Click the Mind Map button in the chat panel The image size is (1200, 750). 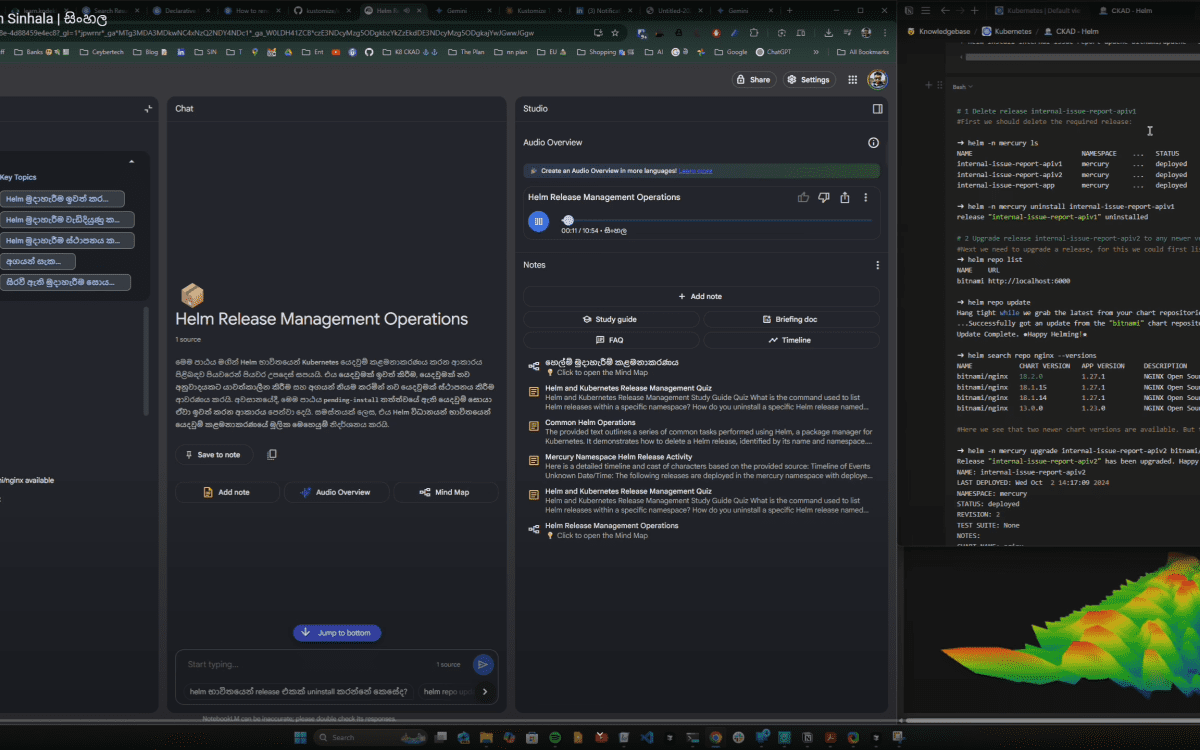[x=445, y=492]
